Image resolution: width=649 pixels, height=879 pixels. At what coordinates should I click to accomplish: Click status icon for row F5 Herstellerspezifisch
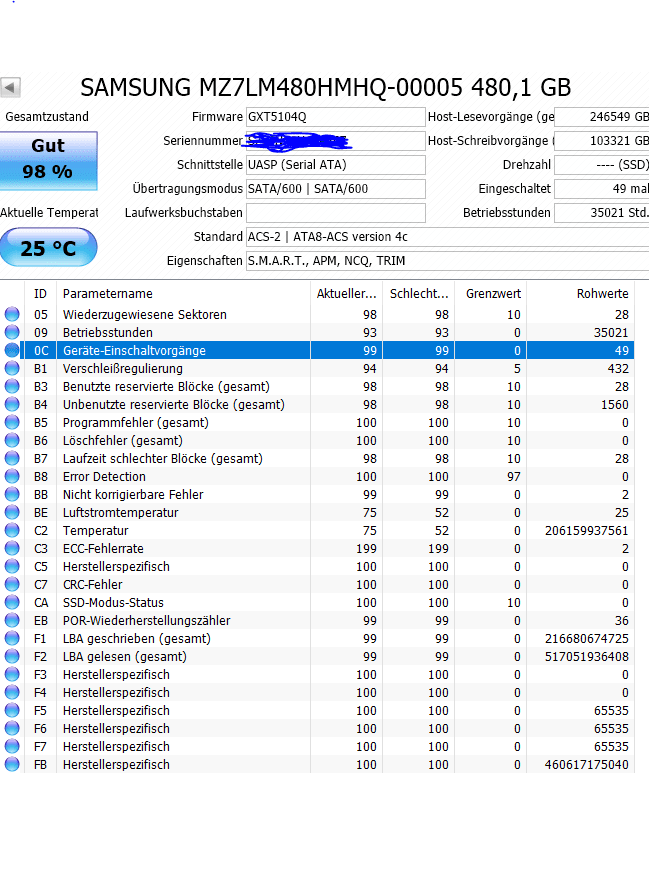click(x=12, y=710)
